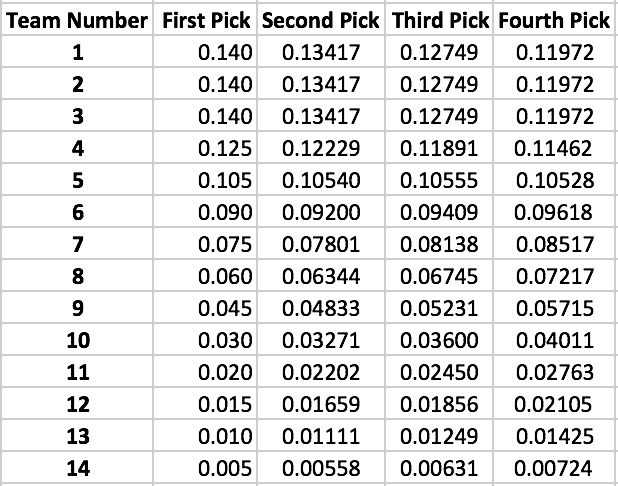The height and width of the screenshot is (486, 618).
Task: Select the Second Pick column header
Action: pos(321,21)
